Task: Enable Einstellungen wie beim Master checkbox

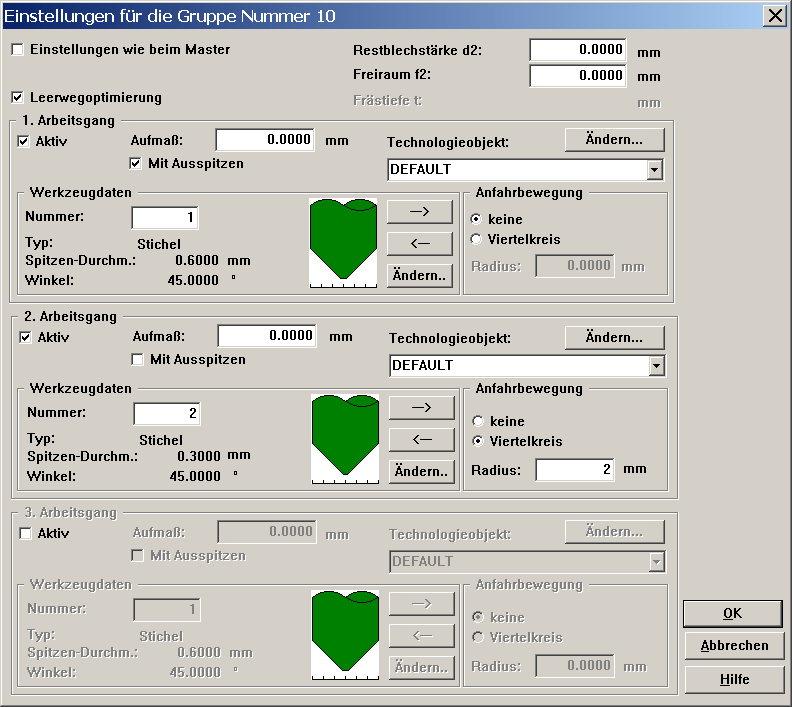Action: pos(17,49)
